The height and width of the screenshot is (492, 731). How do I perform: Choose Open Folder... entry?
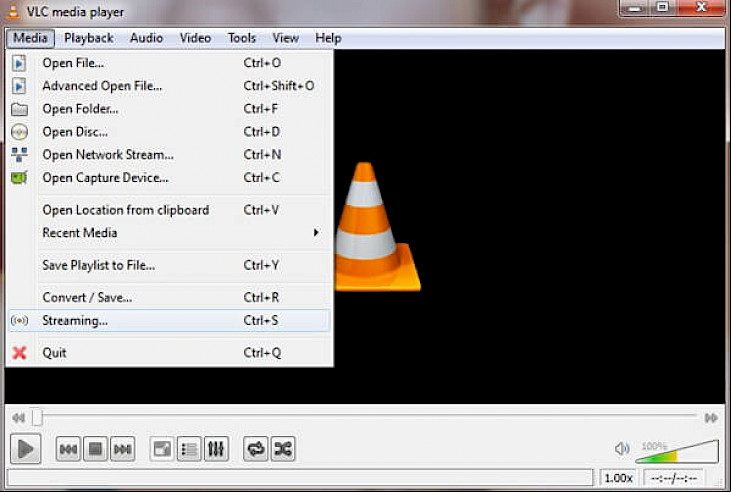(x=169, y=109)
